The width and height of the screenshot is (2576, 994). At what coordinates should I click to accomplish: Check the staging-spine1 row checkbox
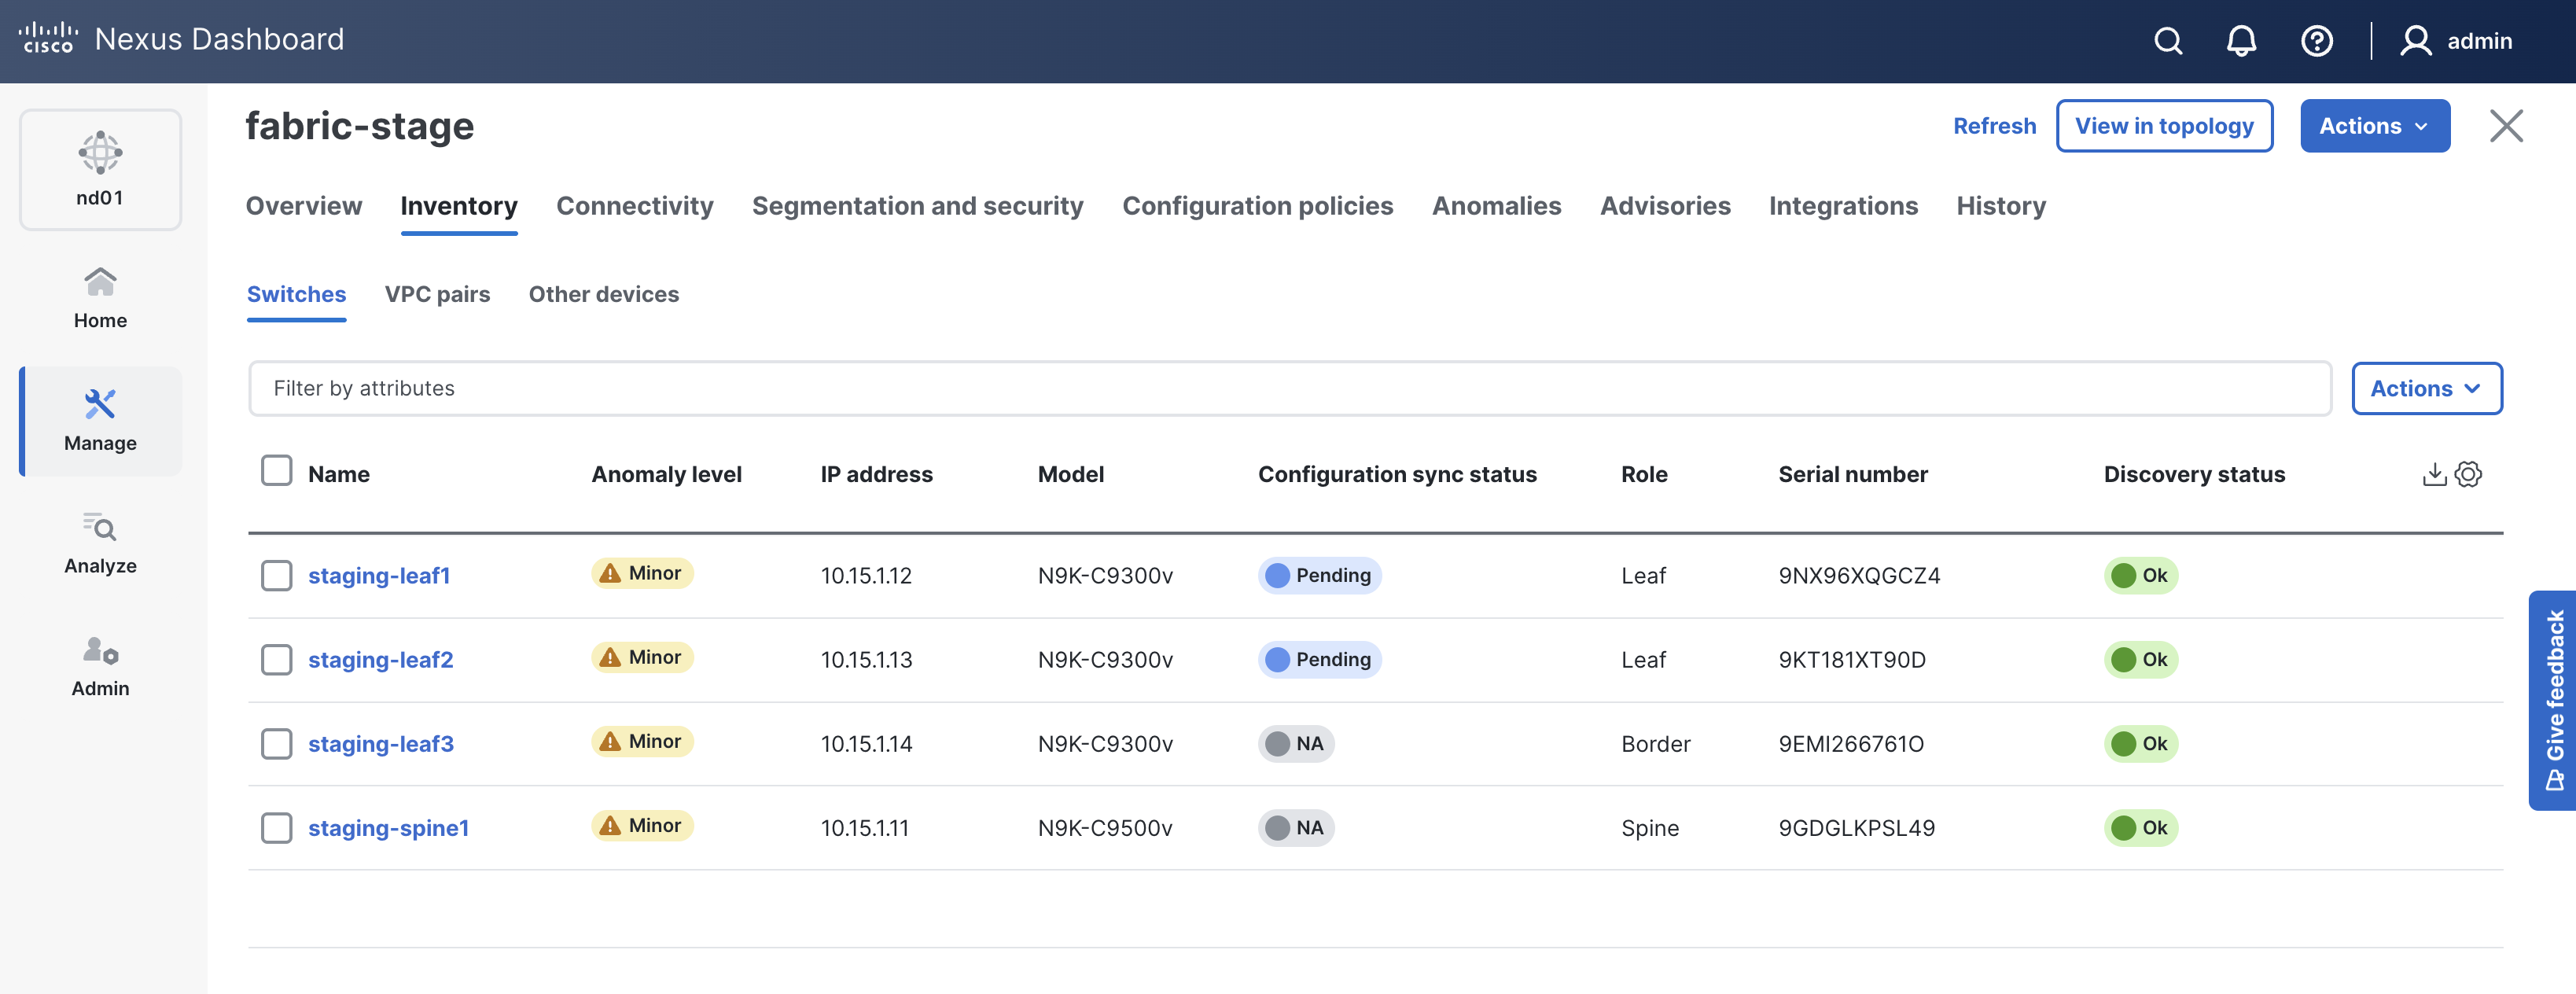pyautogui.click(x=276, y=828)
